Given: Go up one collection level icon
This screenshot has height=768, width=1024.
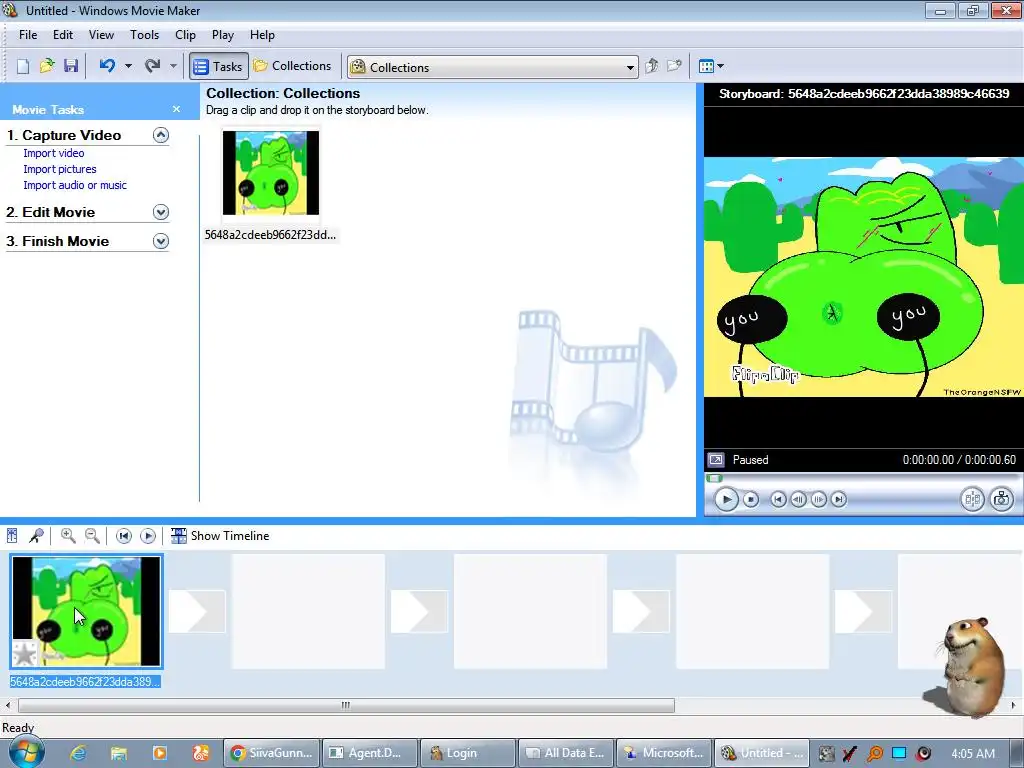Looking at the screenshot, I should pos(652,66).
